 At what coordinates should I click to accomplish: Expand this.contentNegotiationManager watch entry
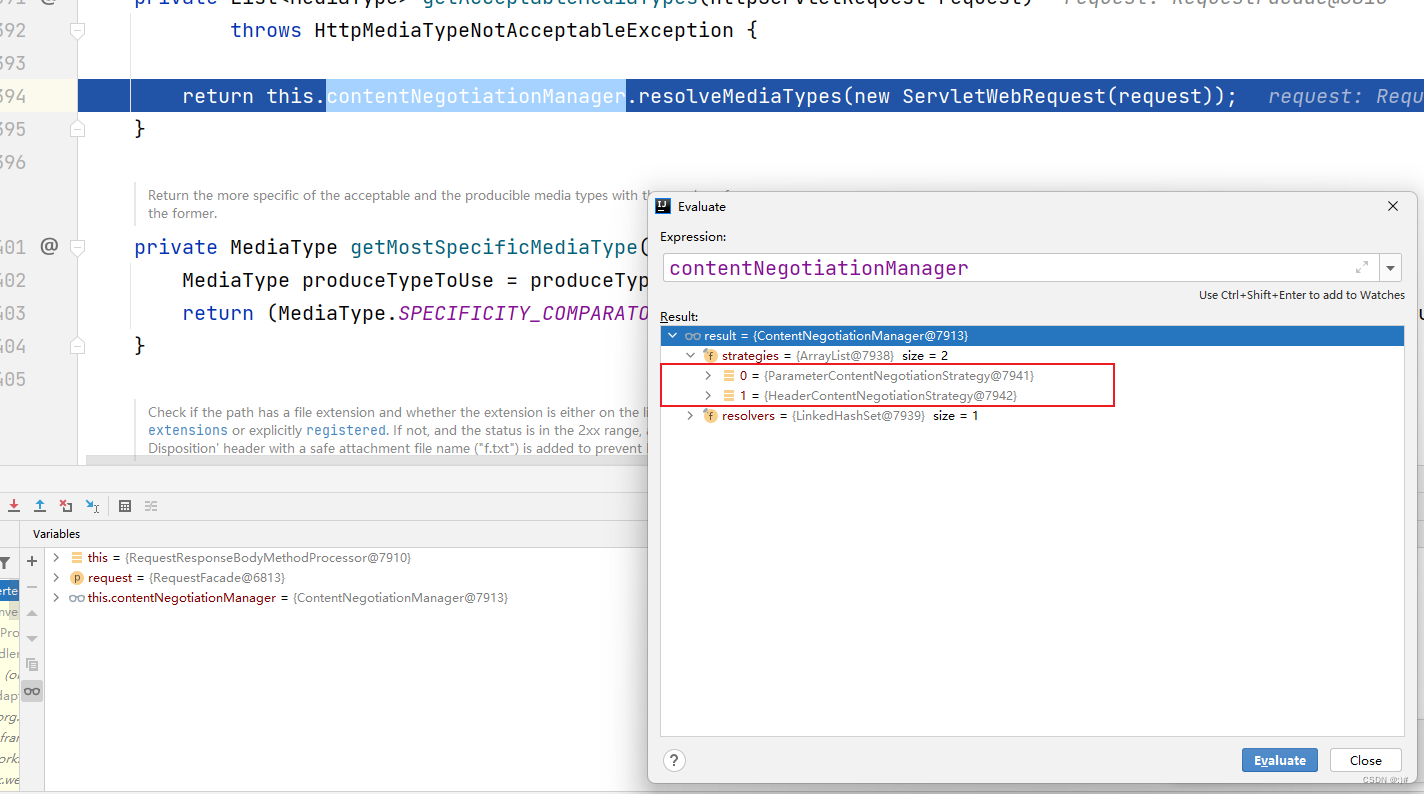click(x=57, y=598)
